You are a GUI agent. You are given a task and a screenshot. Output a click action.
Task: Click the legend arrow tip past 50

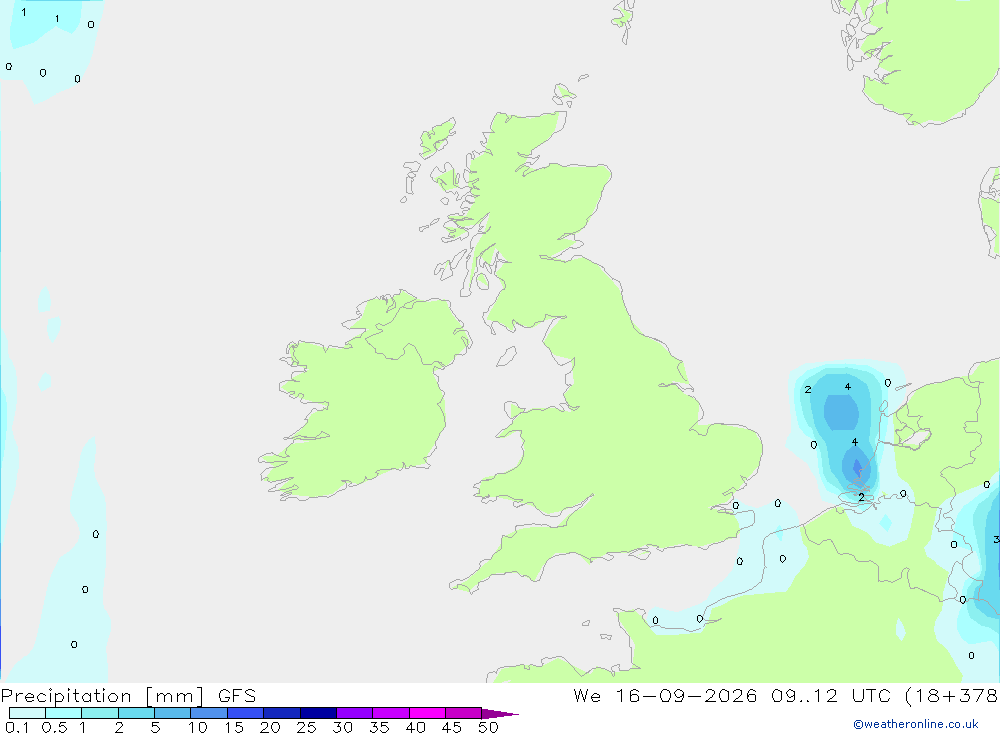pos(501,714)
